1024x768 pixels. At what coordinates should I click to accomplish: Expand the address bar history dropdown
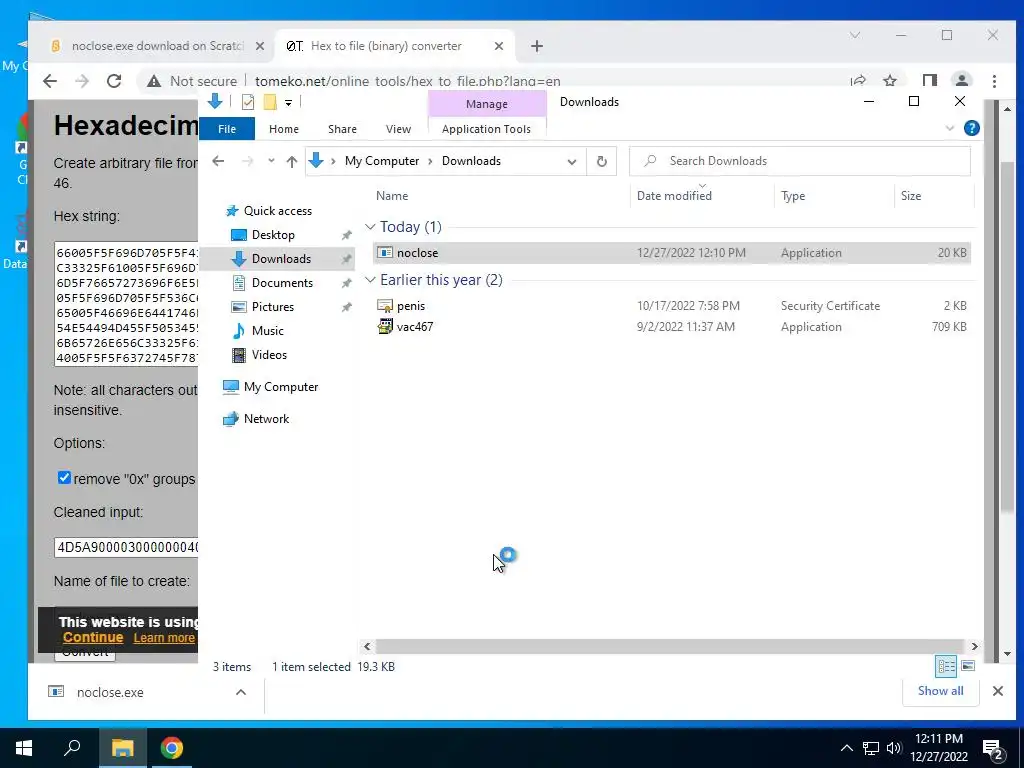pos(571,161)
